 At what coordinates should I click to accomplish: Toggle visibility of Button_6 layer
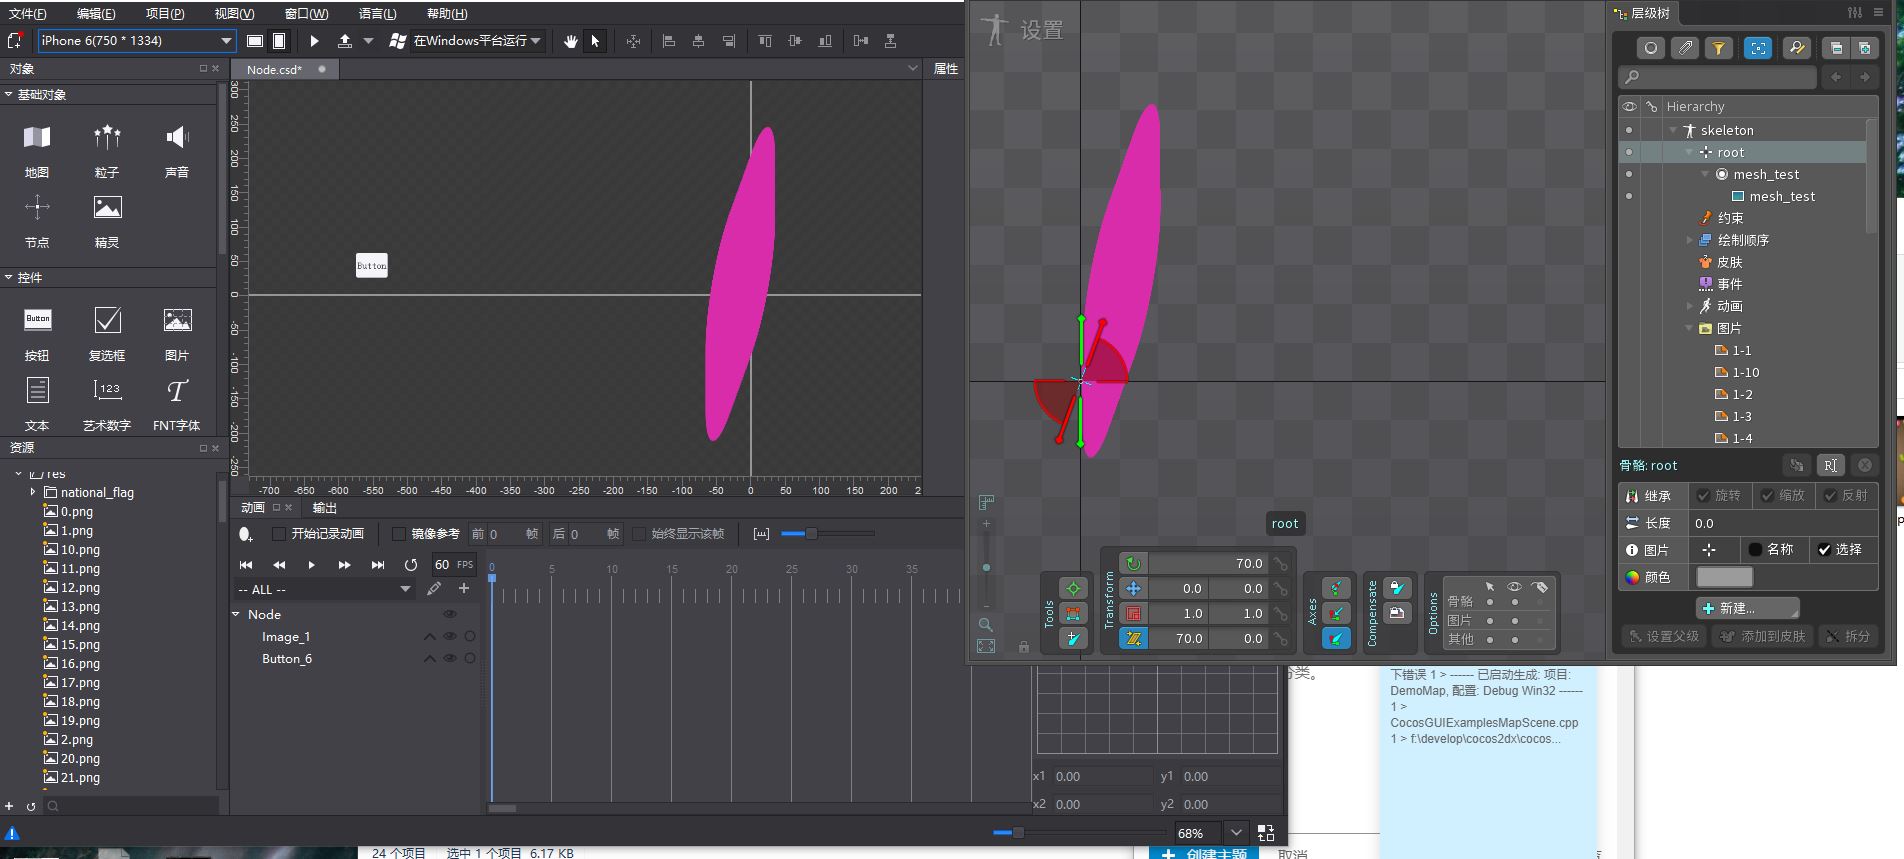(x=450, y=659)
